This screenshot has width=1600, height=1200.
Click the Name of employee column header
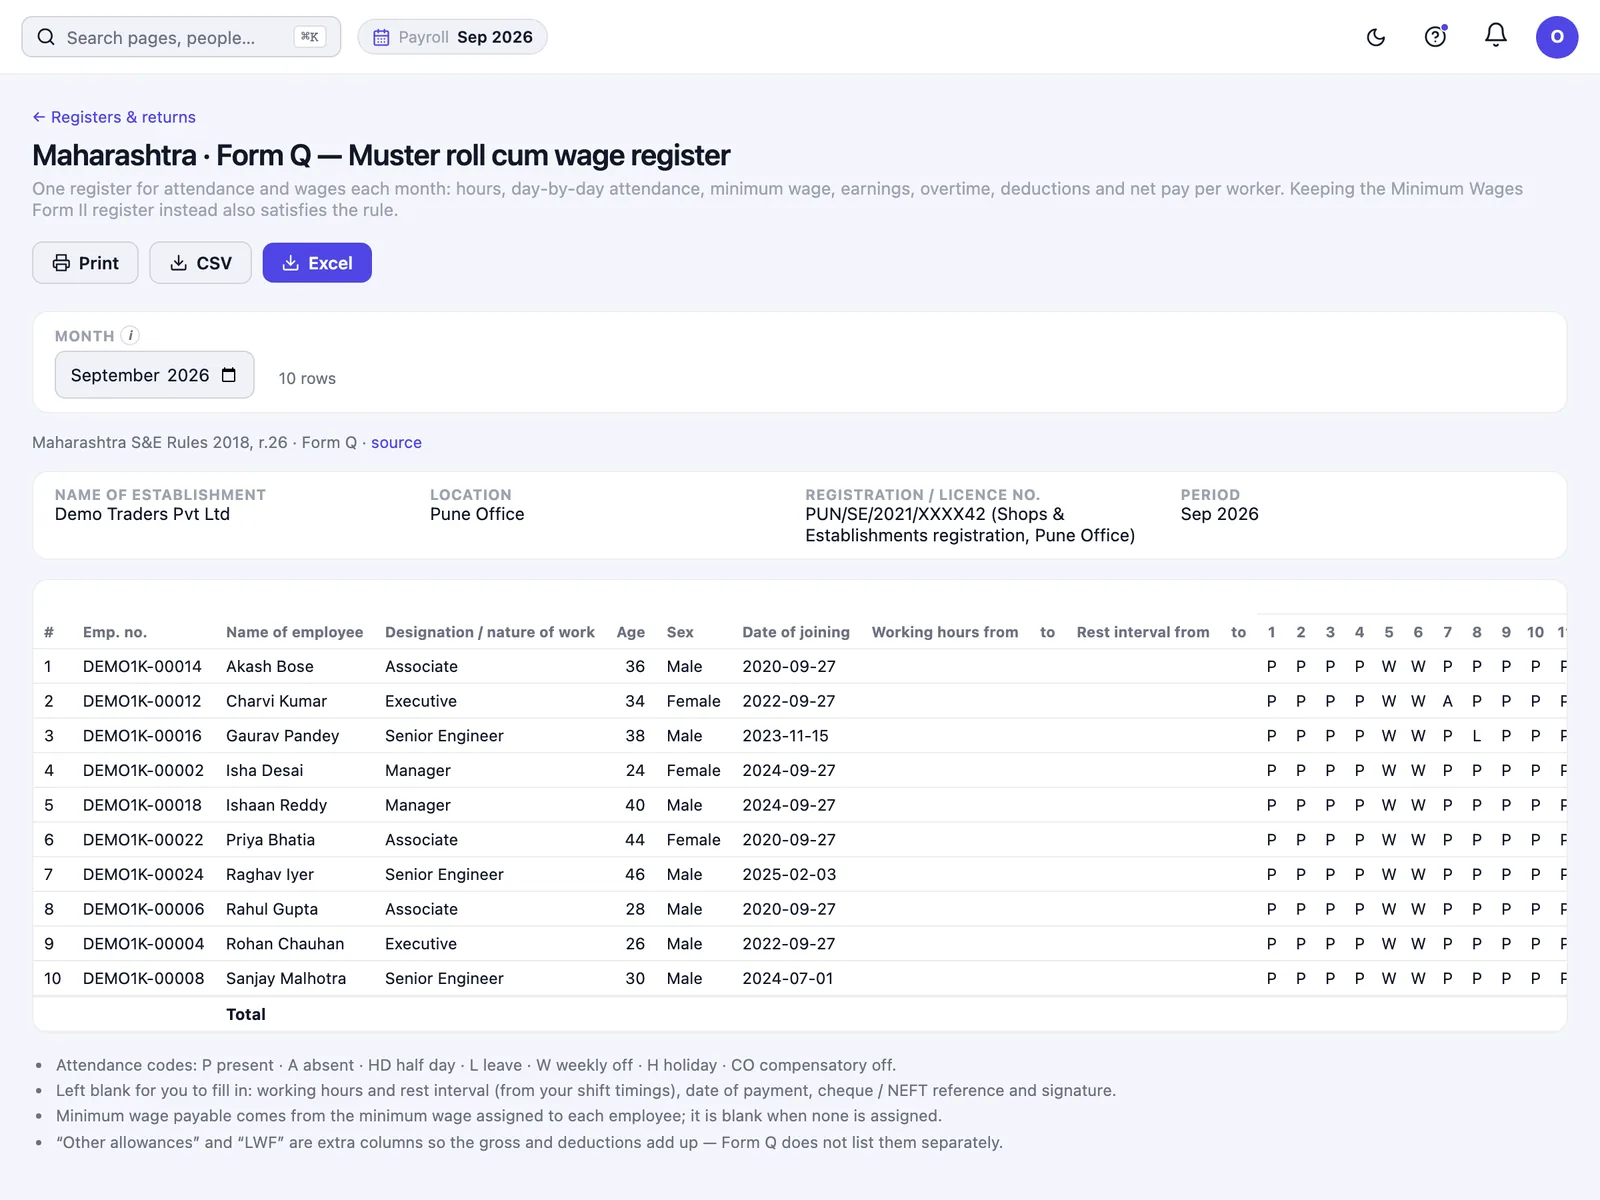(294, 632)
